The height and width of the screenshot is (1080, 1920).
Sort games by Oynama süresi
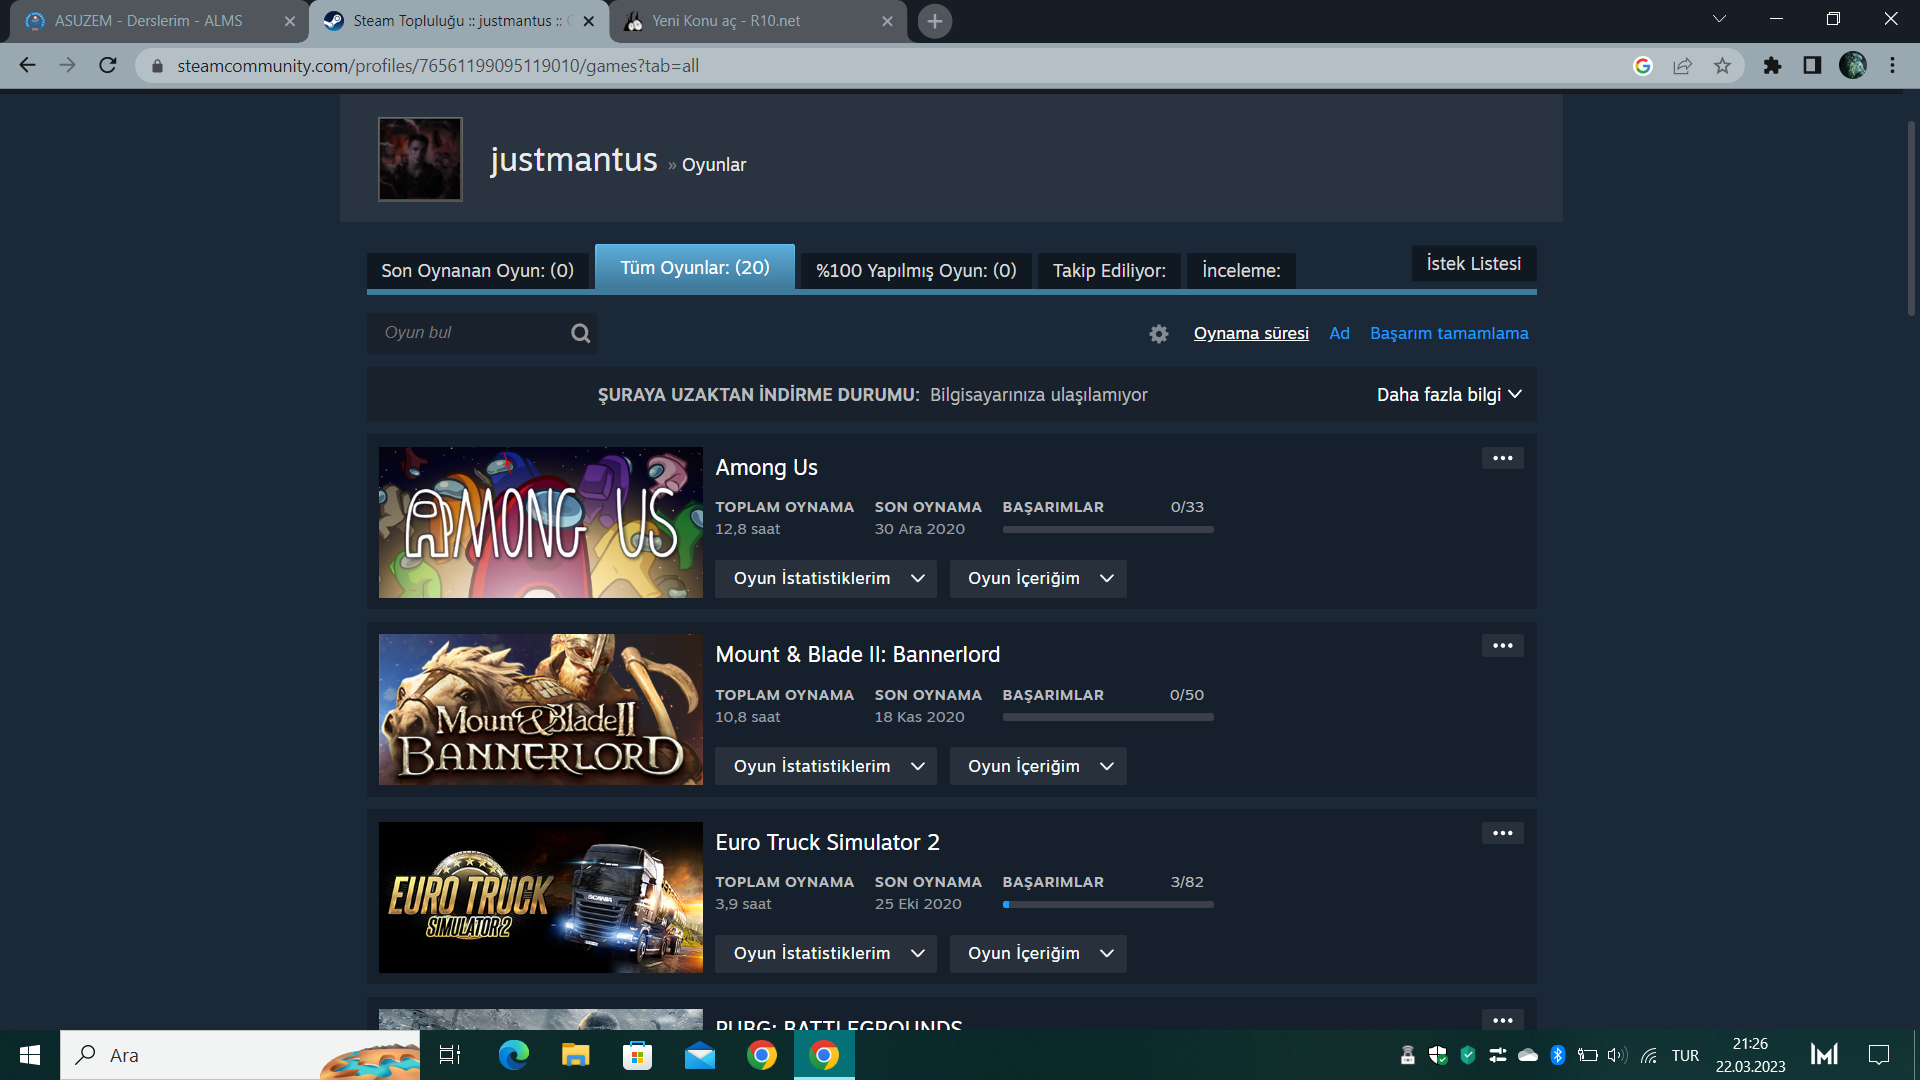1251,334
